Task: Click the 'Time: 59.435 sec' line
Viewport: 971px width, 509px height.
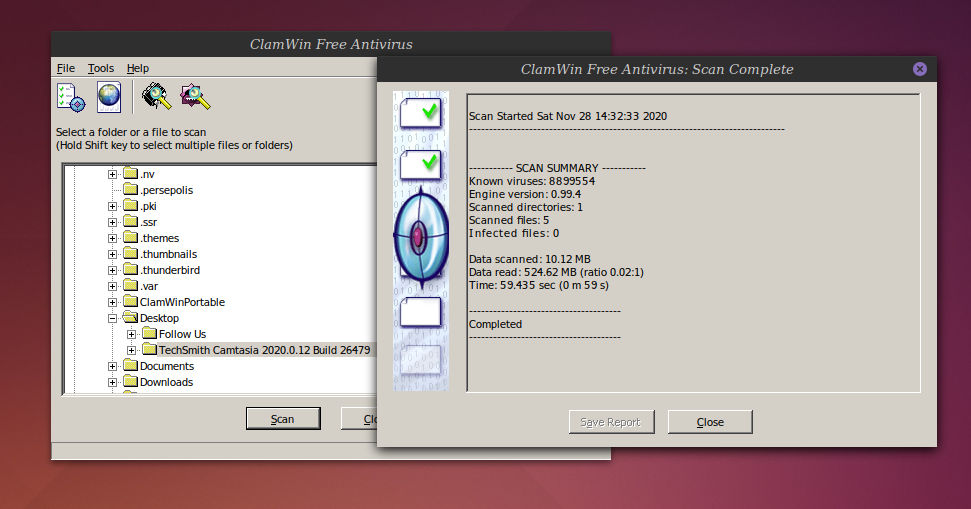Action: 539,285
